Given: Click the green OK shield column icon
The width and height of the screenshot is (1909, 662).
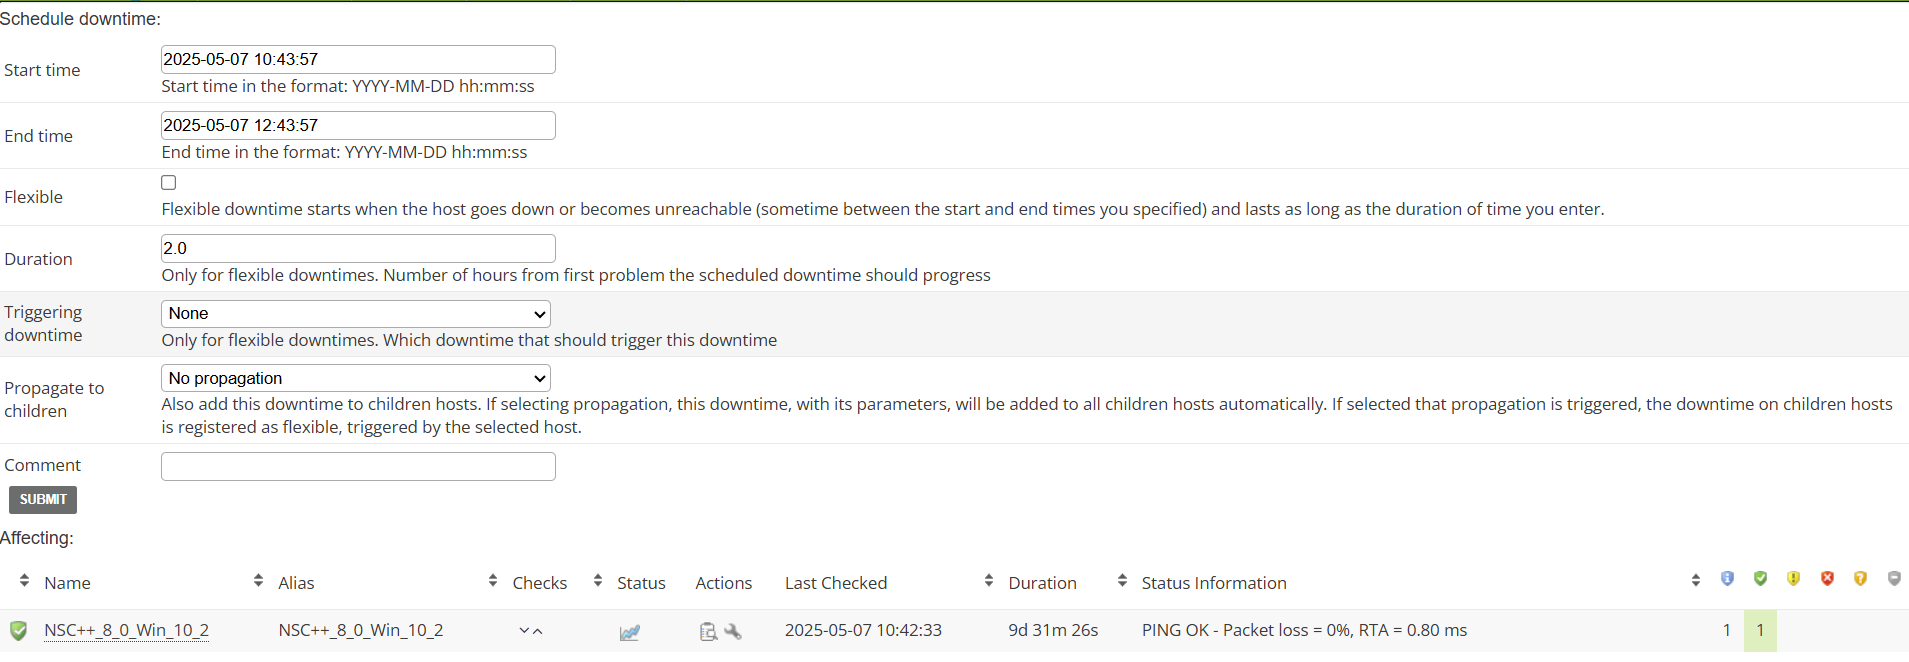Looking at the screenshot, I should coord(1760,579).
